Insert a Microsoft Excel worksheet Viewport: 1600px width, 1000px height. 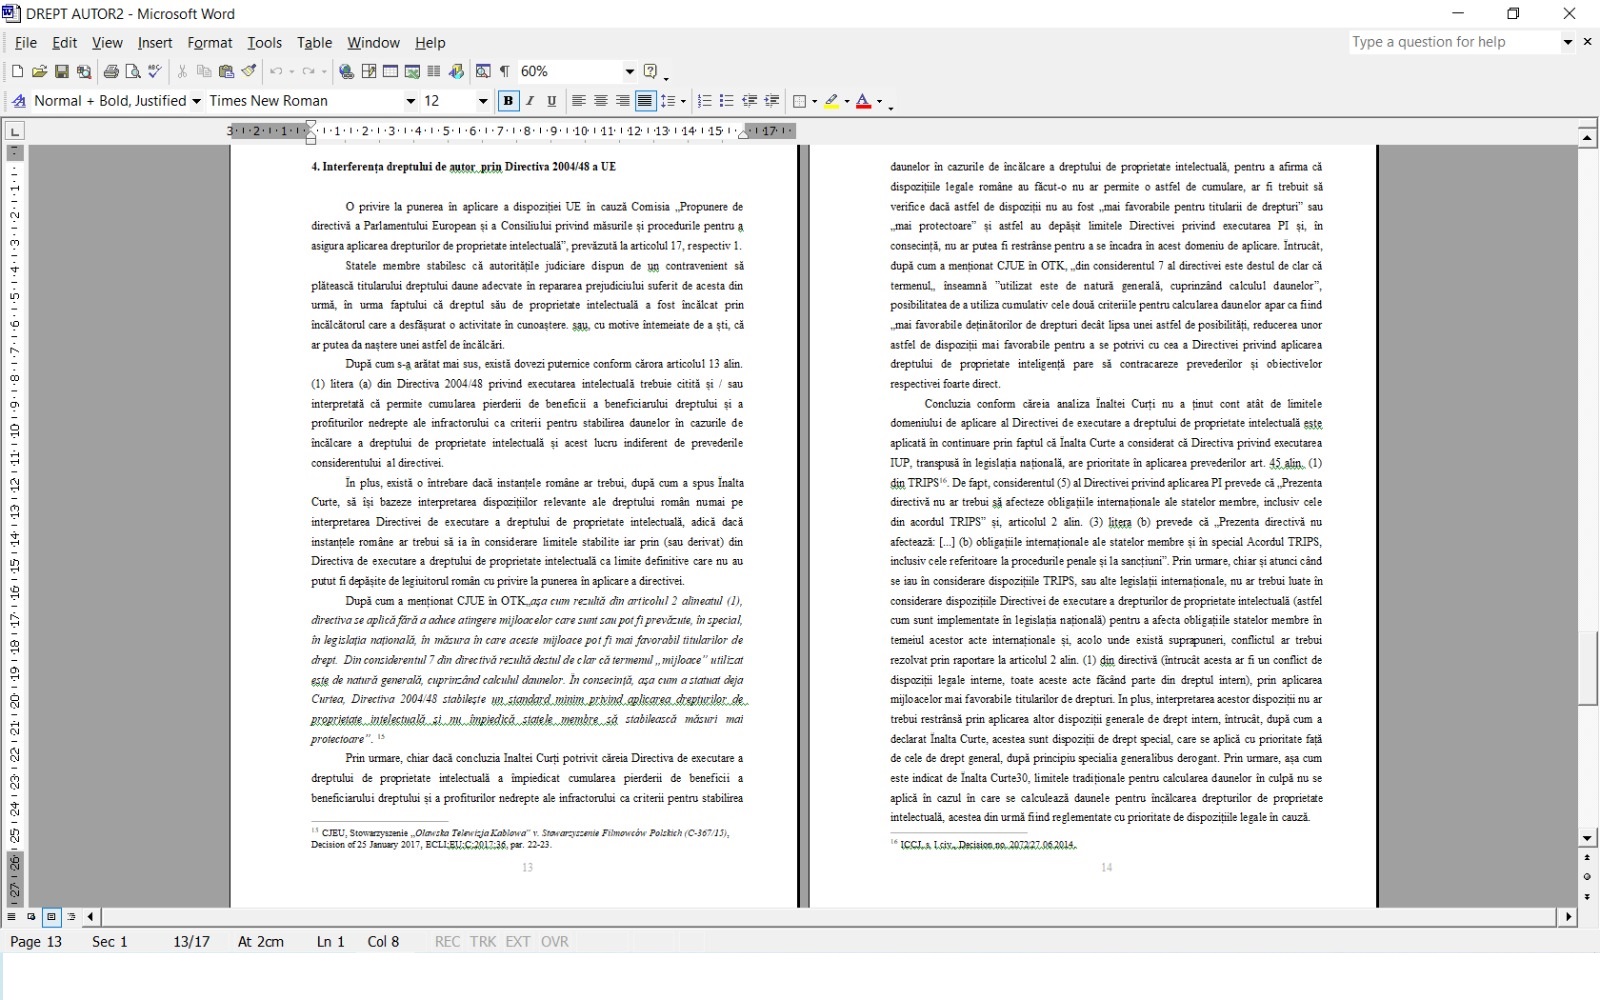412,72
